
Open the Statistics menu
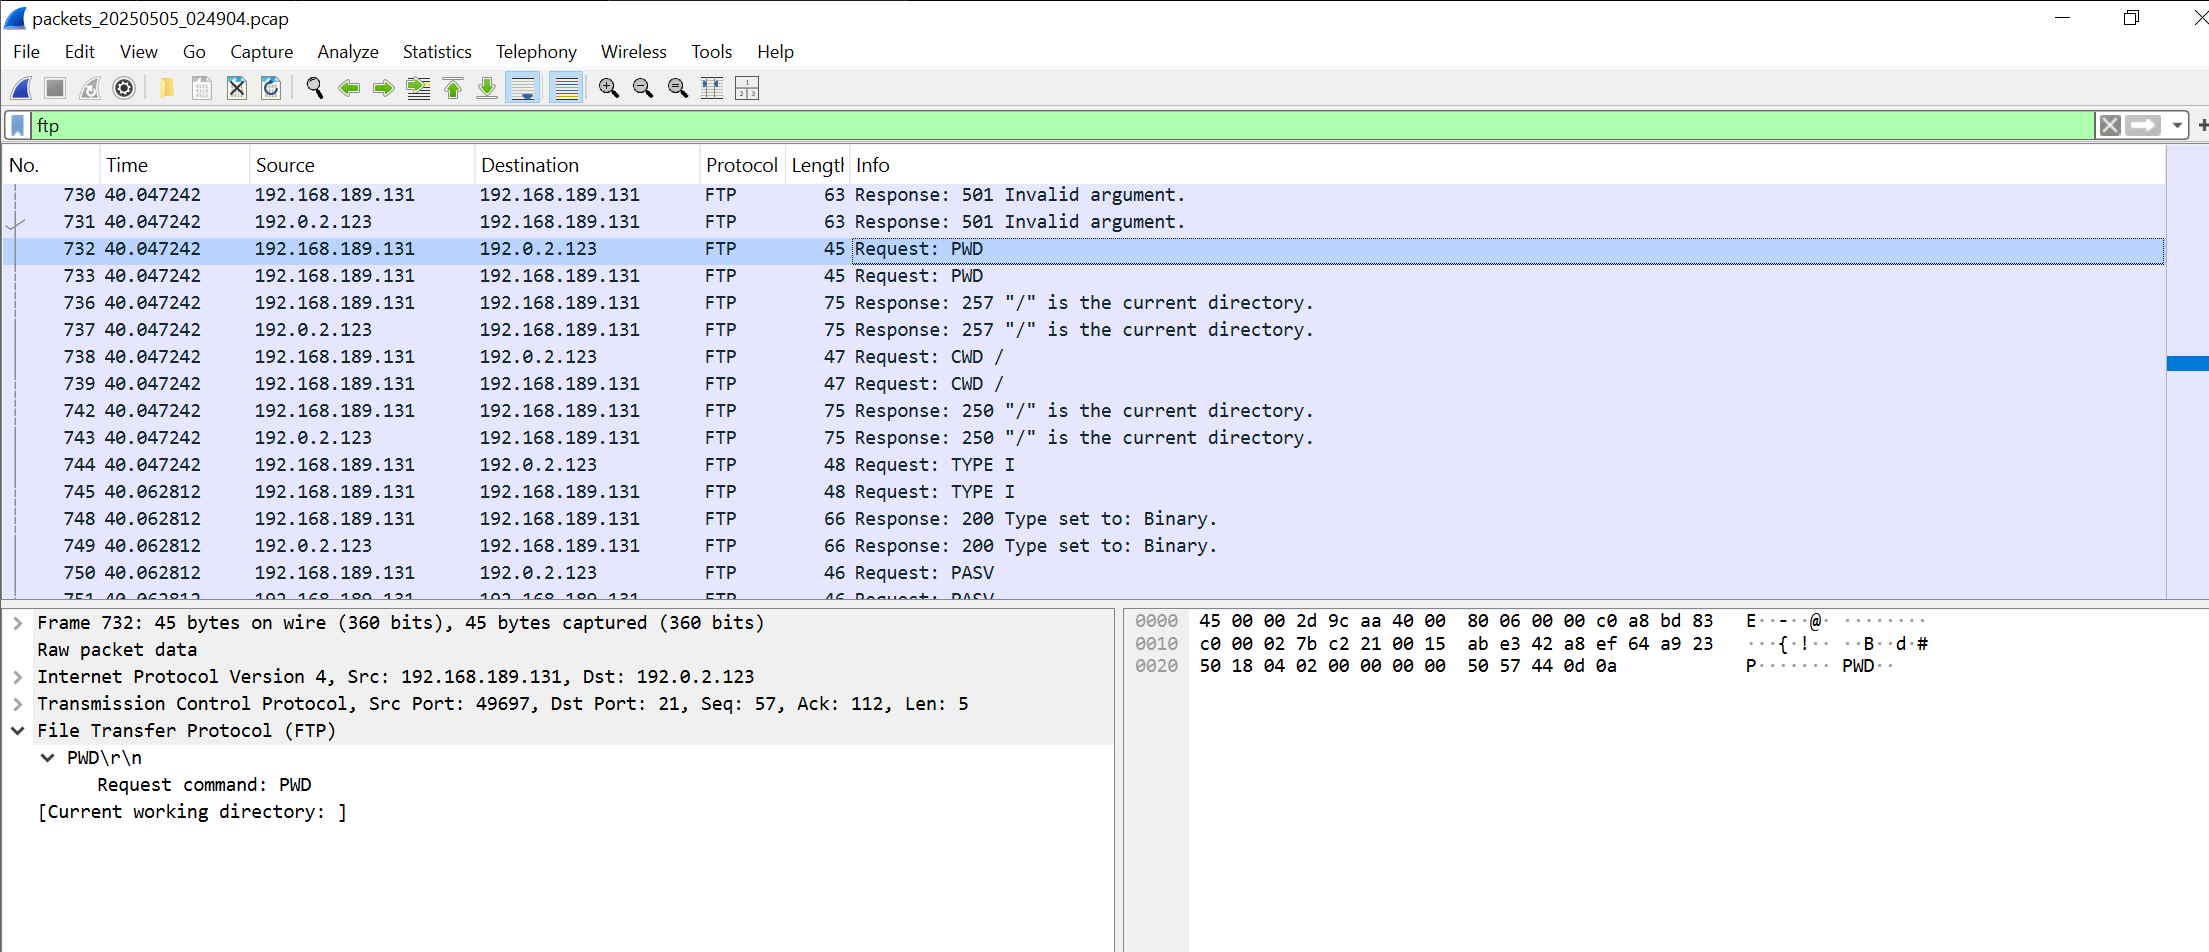437,52
